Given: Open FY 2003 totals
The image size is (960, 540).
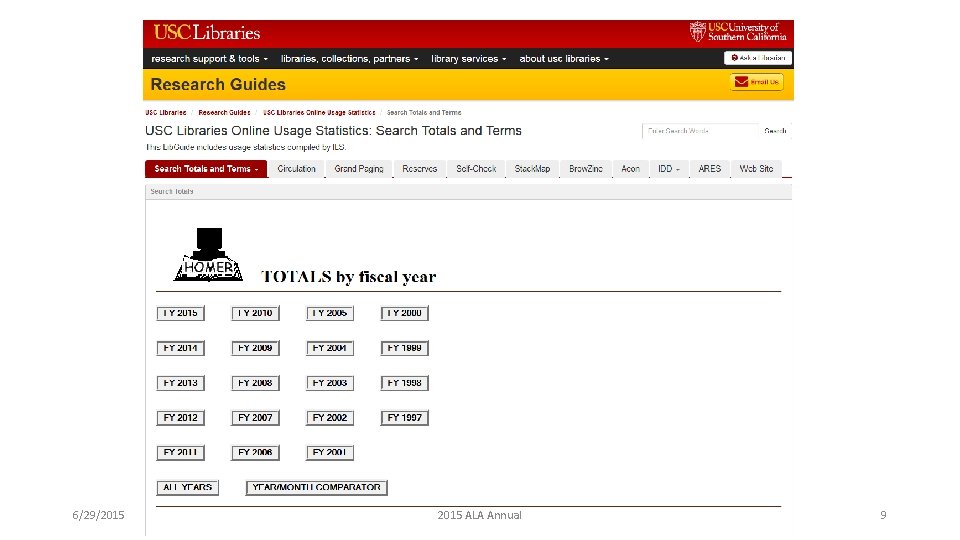Looking at the screenshot, I should (330, 383).
